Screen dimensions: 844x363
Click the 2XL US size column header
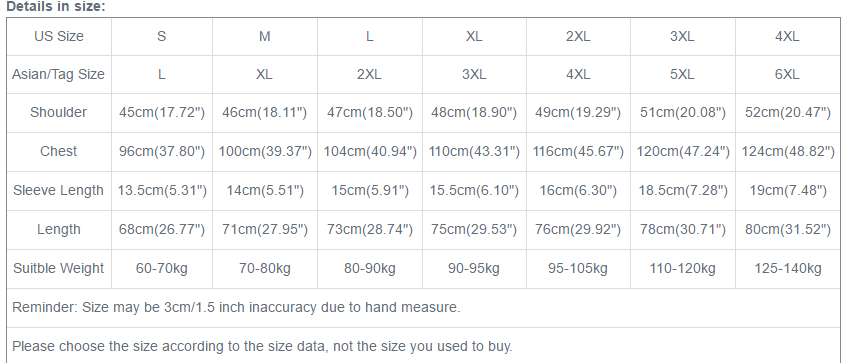[x=578, y=37]
